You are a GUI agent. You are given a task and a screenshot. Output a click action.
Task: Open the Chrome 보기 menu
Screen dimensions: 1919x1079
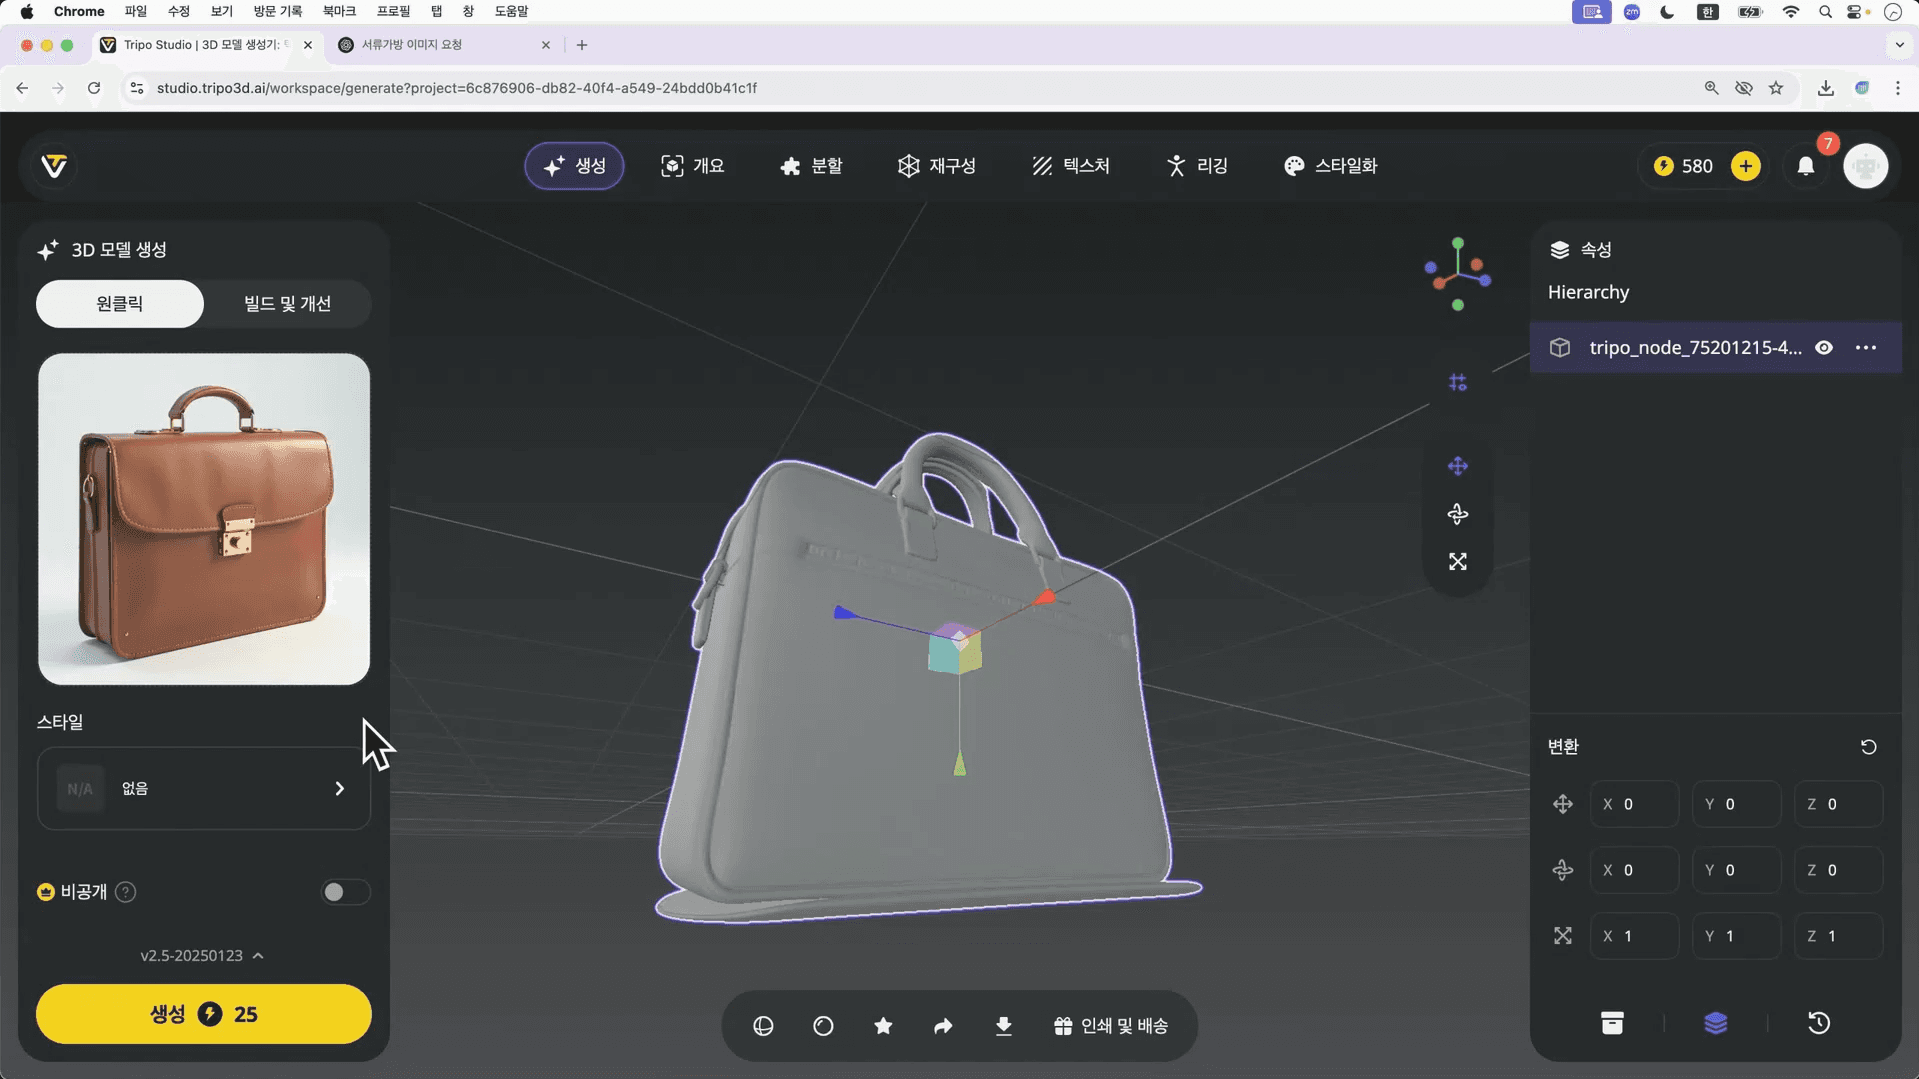221,11
